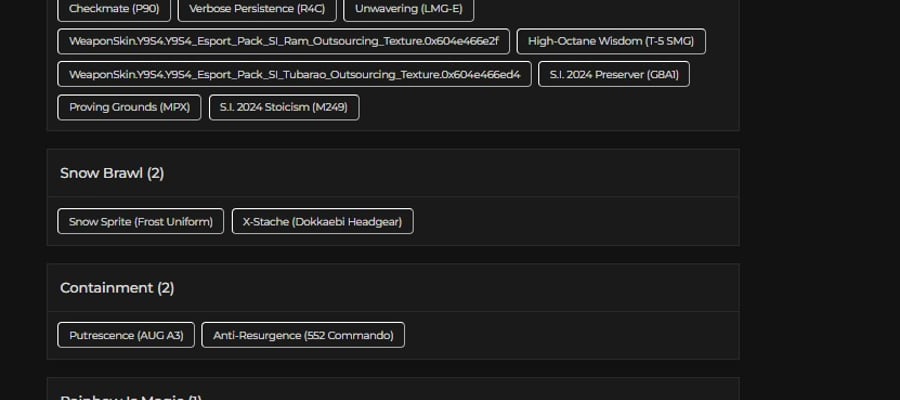Select the Putrescence (AUG A3) tag

coord(126,335)
